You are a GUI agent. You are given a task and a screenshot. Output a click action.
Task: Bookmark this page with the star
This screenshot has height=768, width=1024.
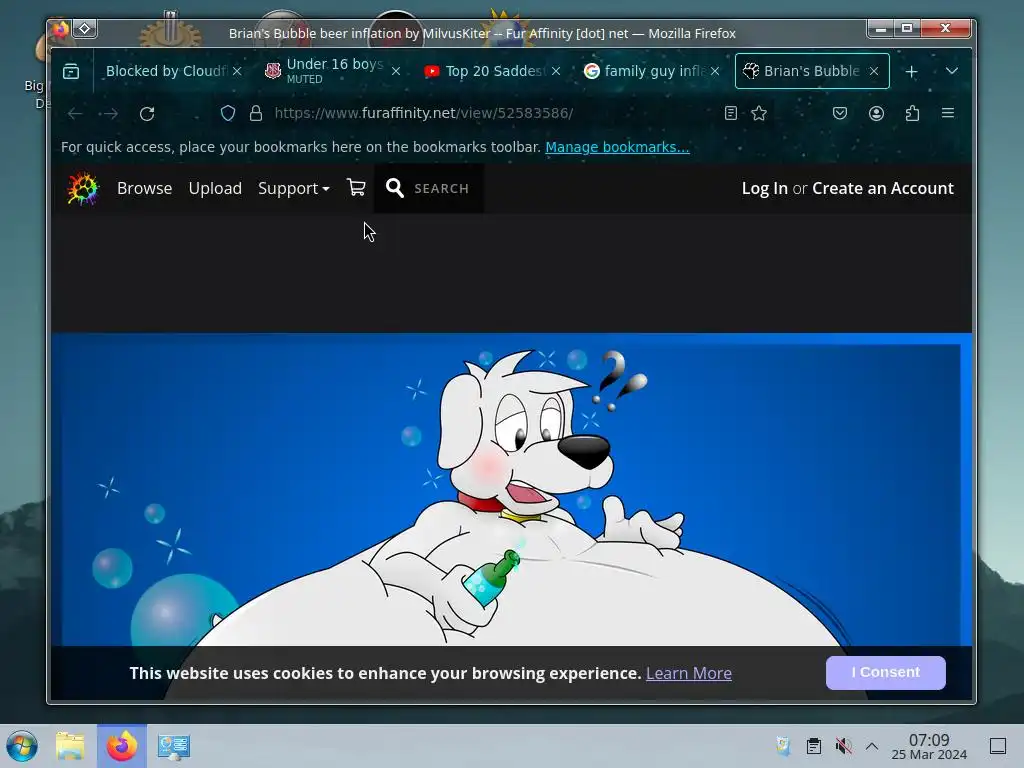[759, 114]
